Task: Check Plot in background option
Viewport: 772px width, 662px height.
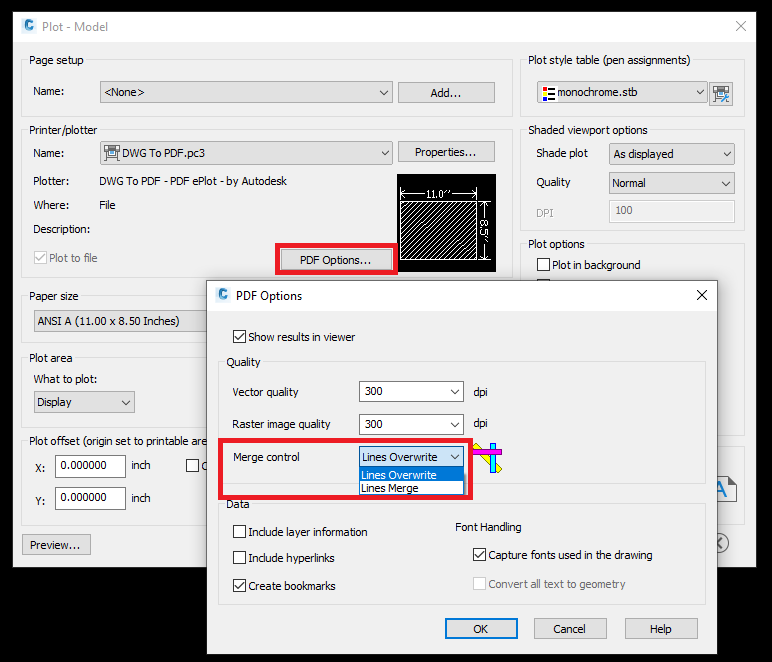Action: point(544,265)
